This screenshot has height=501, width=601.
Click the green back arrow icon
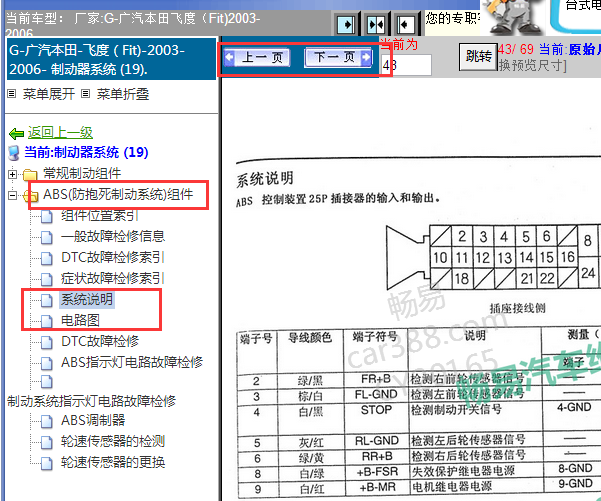click(16, 133)
